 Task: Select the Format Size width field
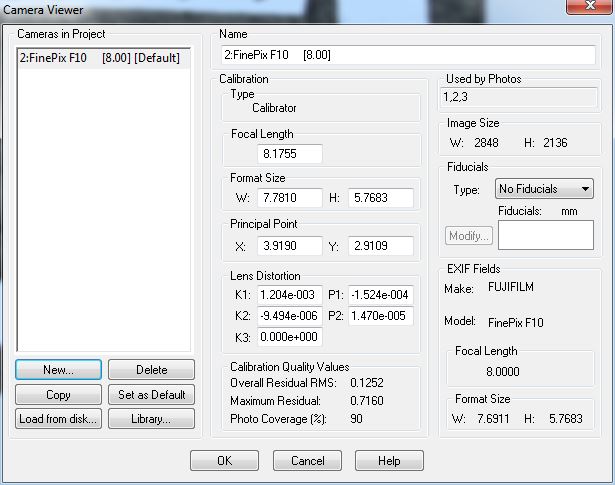click(290, 198)
